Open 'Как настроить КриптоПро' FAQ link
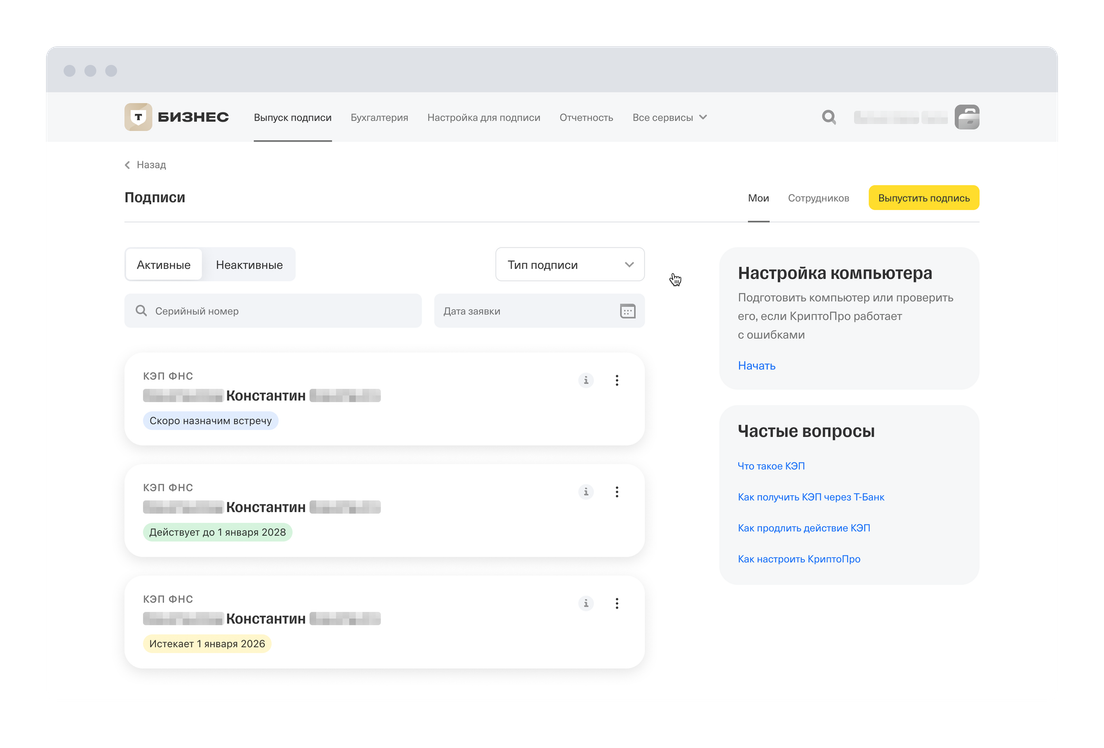 (x=798, y=559)
